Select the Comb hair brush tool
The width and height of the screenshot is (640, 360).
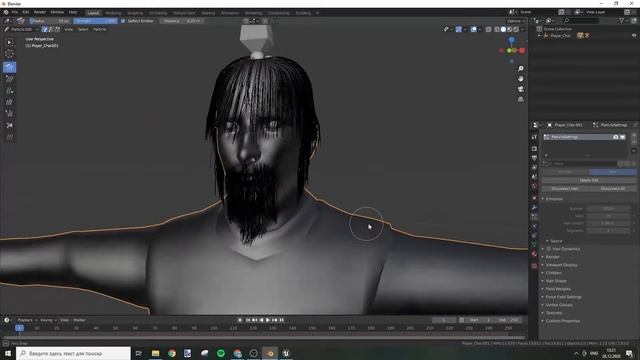[x=9, y=67]
